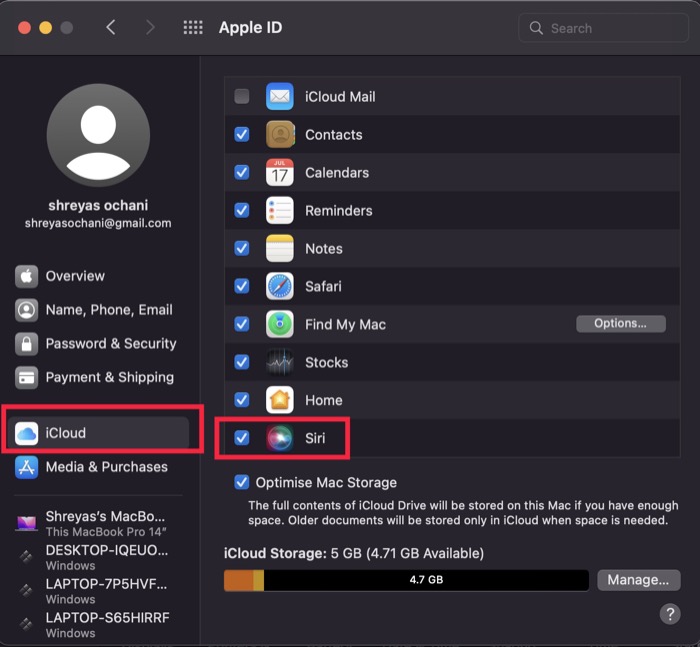Click the Siri app icon
This screenshot has height=647, width=700.
[279, 438]
